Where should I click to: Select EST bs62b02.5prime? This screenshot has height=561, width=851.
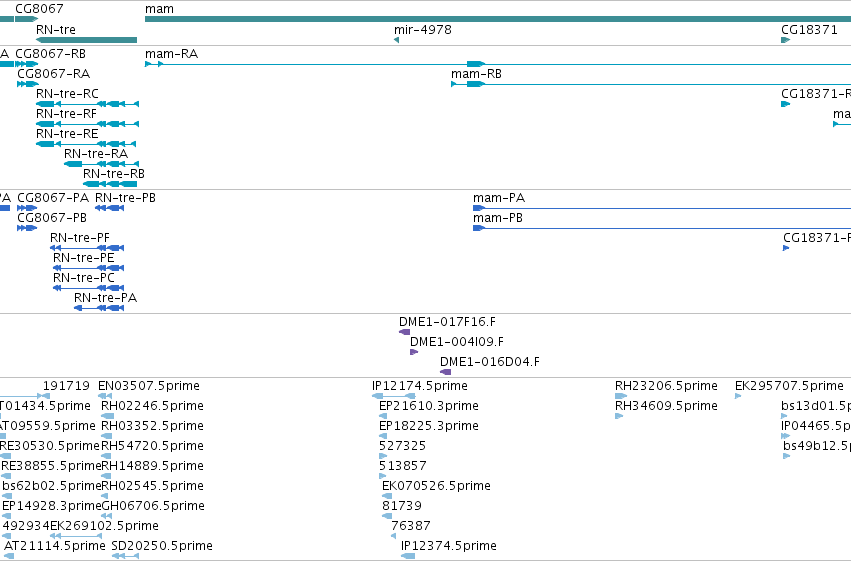pos(52,487)
